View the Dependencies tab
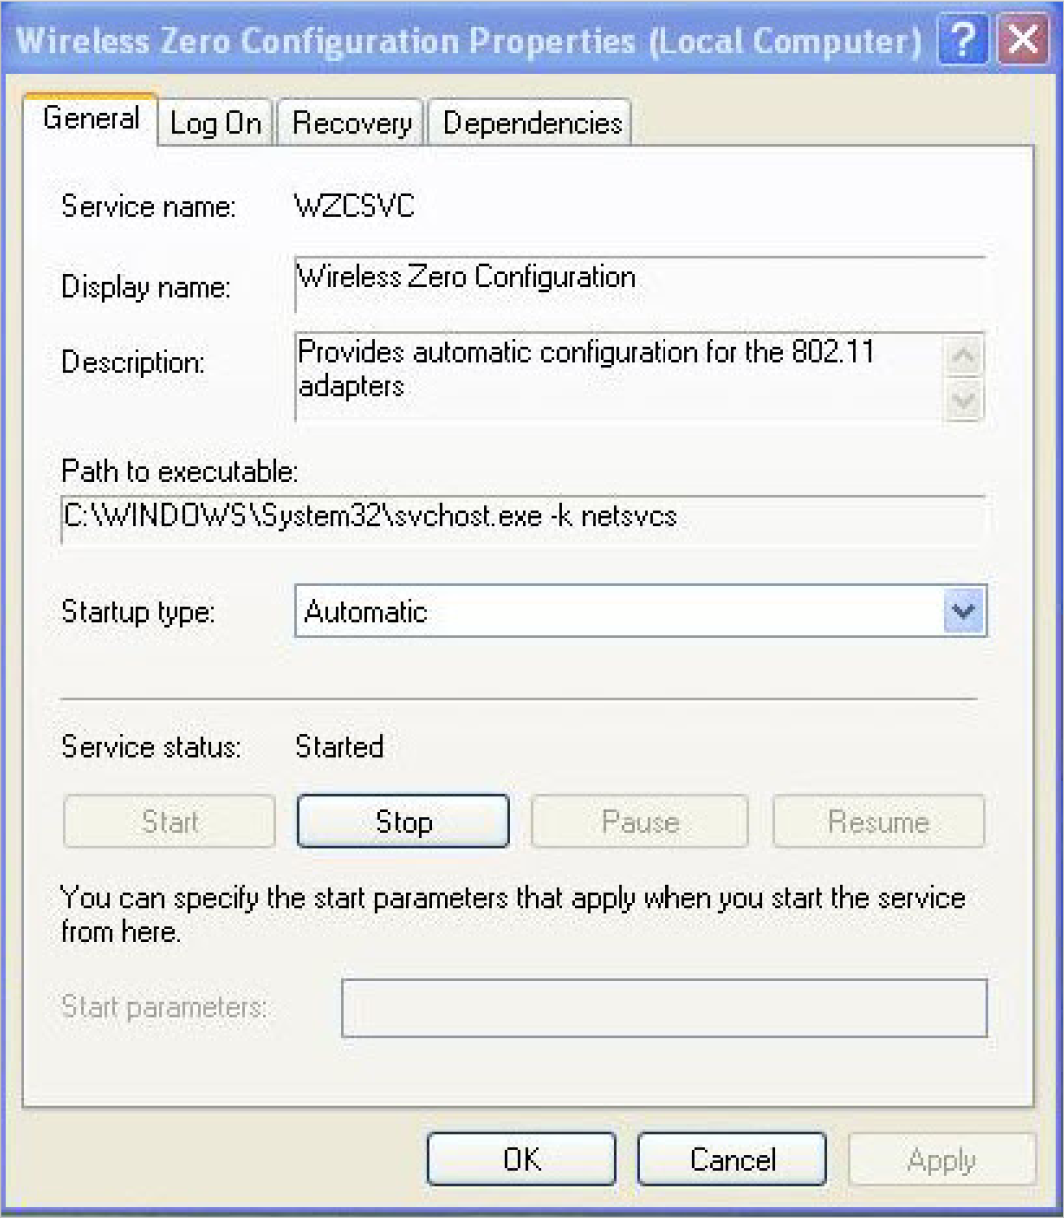Screen dimensions: 1064x1218 [532, 123]
